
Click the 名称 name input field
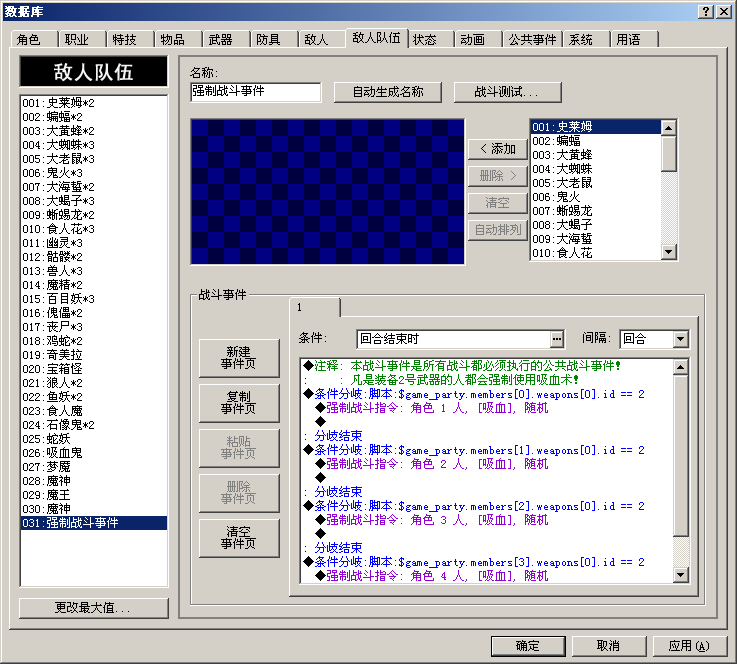point(256,92)
